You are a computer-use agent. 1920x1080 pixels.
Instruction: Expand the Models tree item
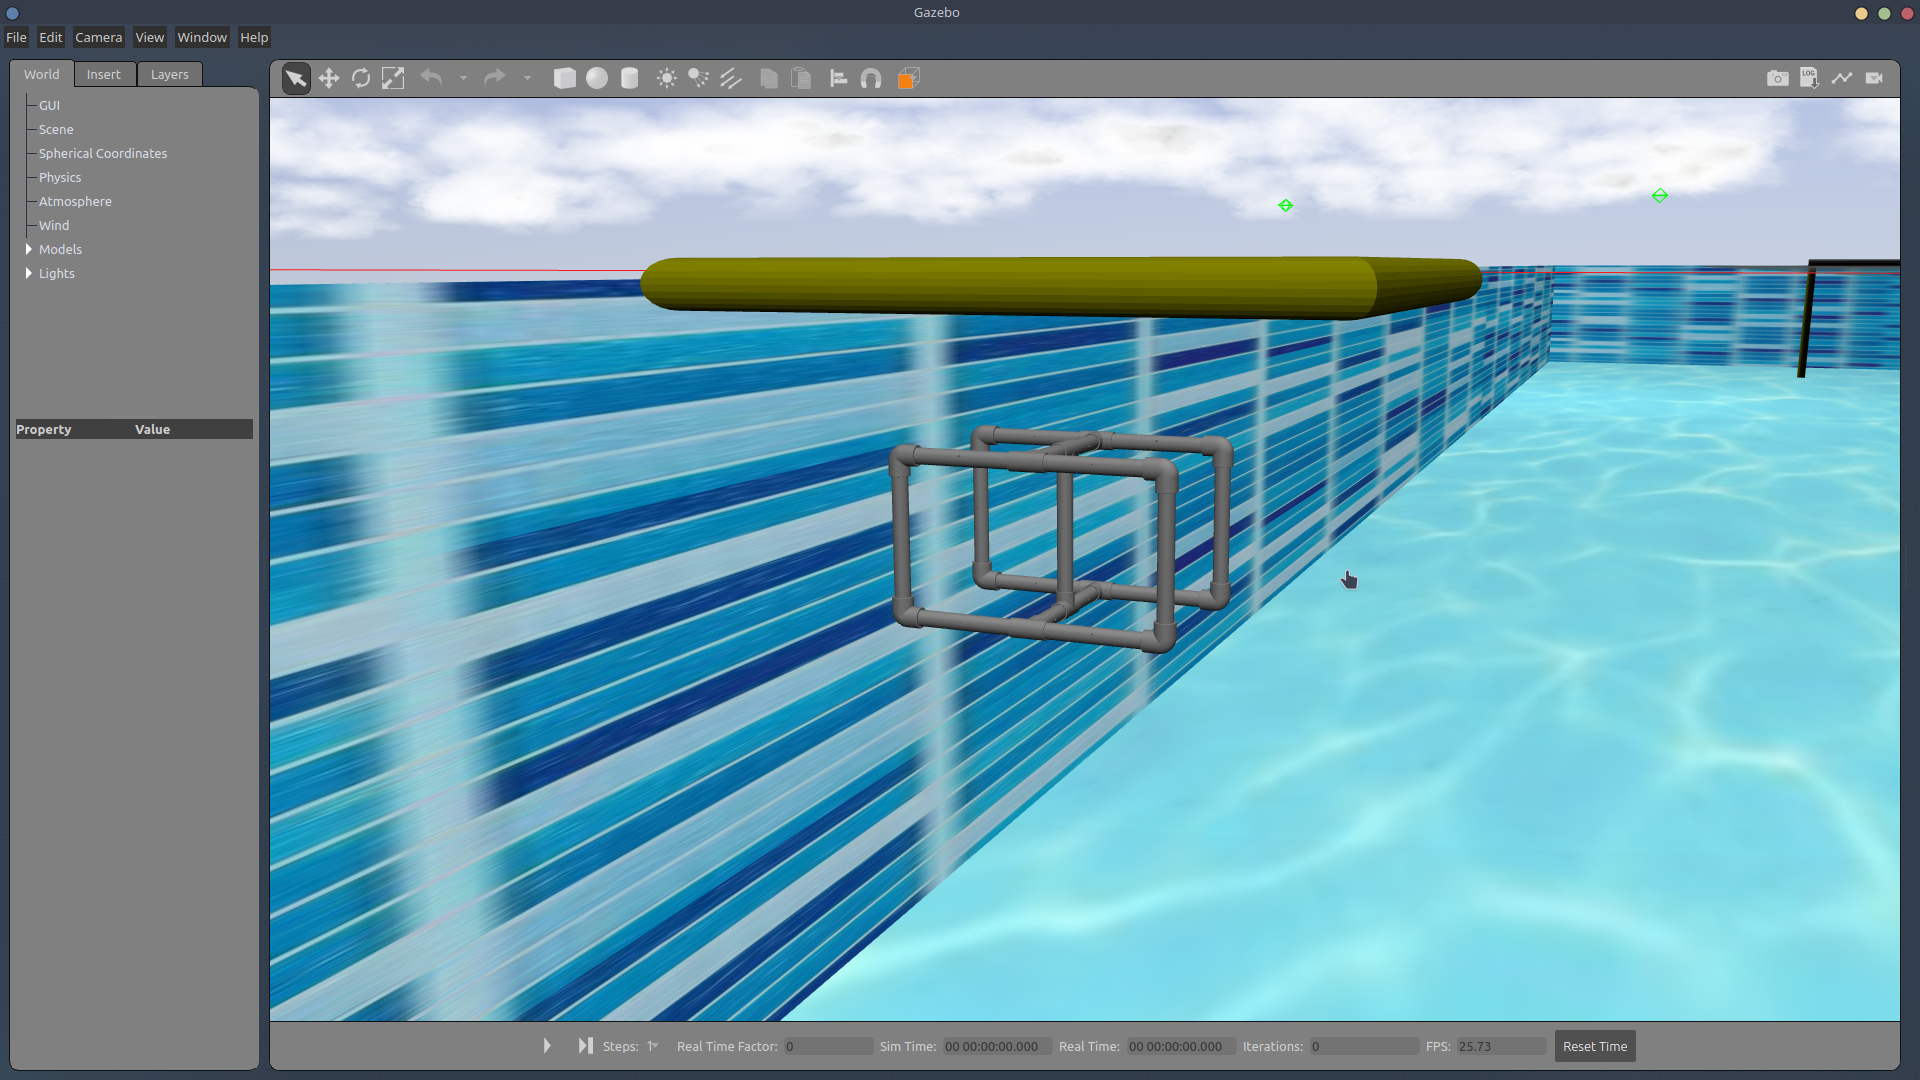[x=28, y=249]
